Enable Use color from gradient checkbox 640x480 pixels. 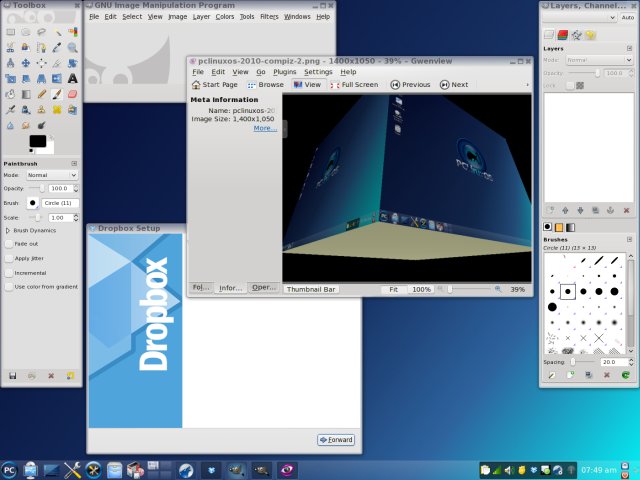click(9, 287)
